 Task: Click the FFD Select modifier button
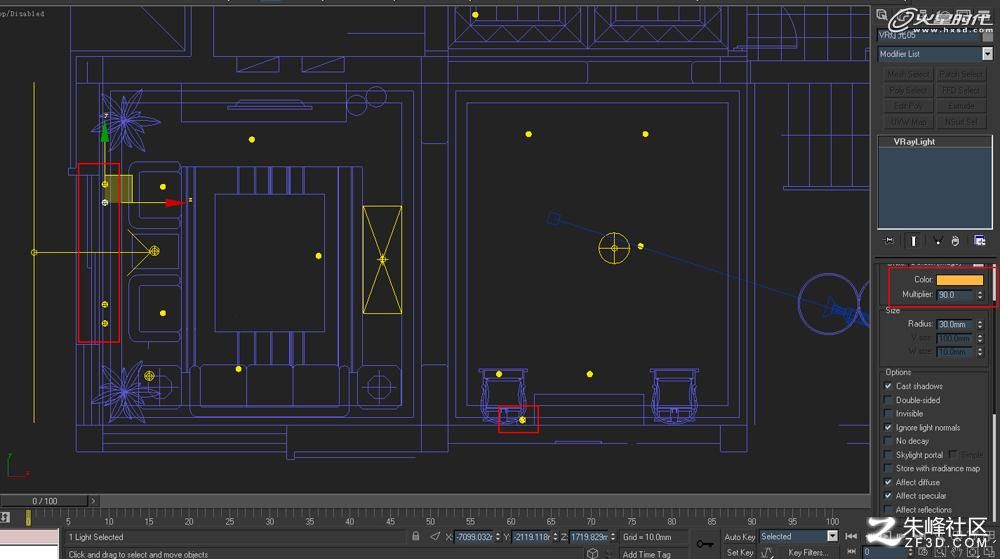(x=960, y=91)
